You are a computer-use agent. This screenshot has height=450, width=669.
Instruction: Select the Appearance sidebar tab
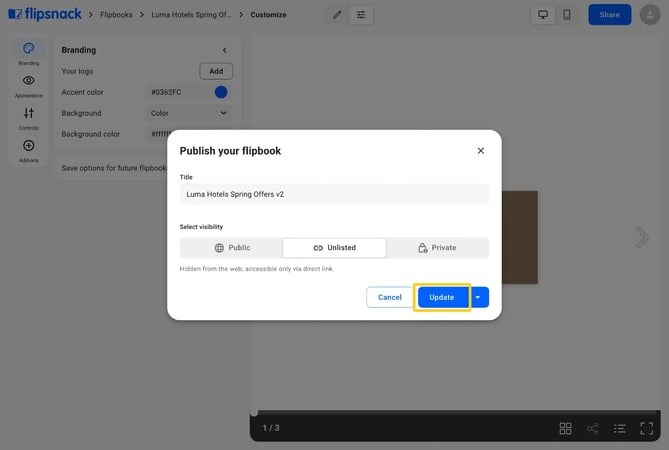click(29, 86)
